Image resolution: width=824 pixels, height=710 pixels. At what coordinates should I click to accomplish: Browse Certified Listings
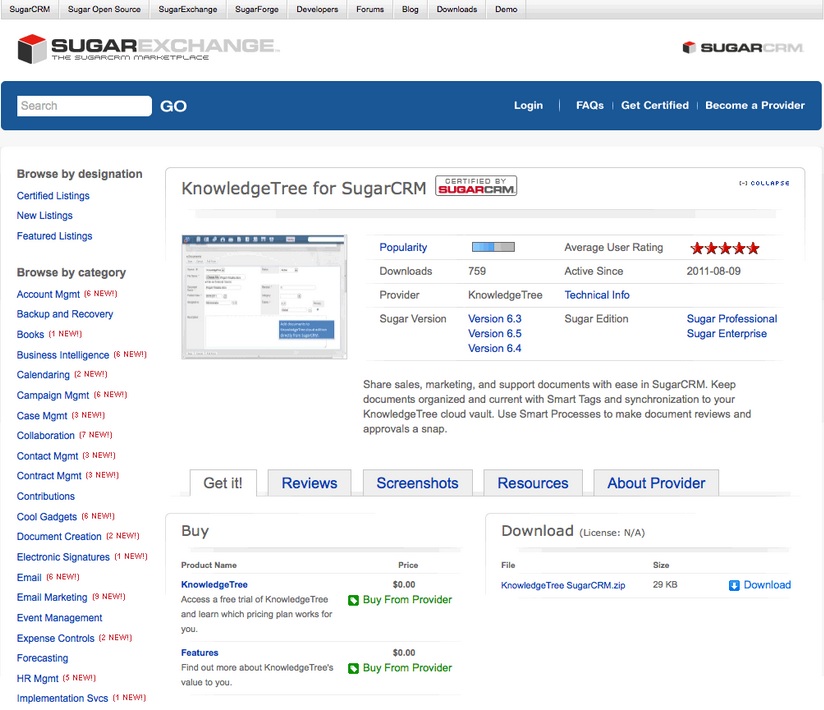(x=53, y=195)
